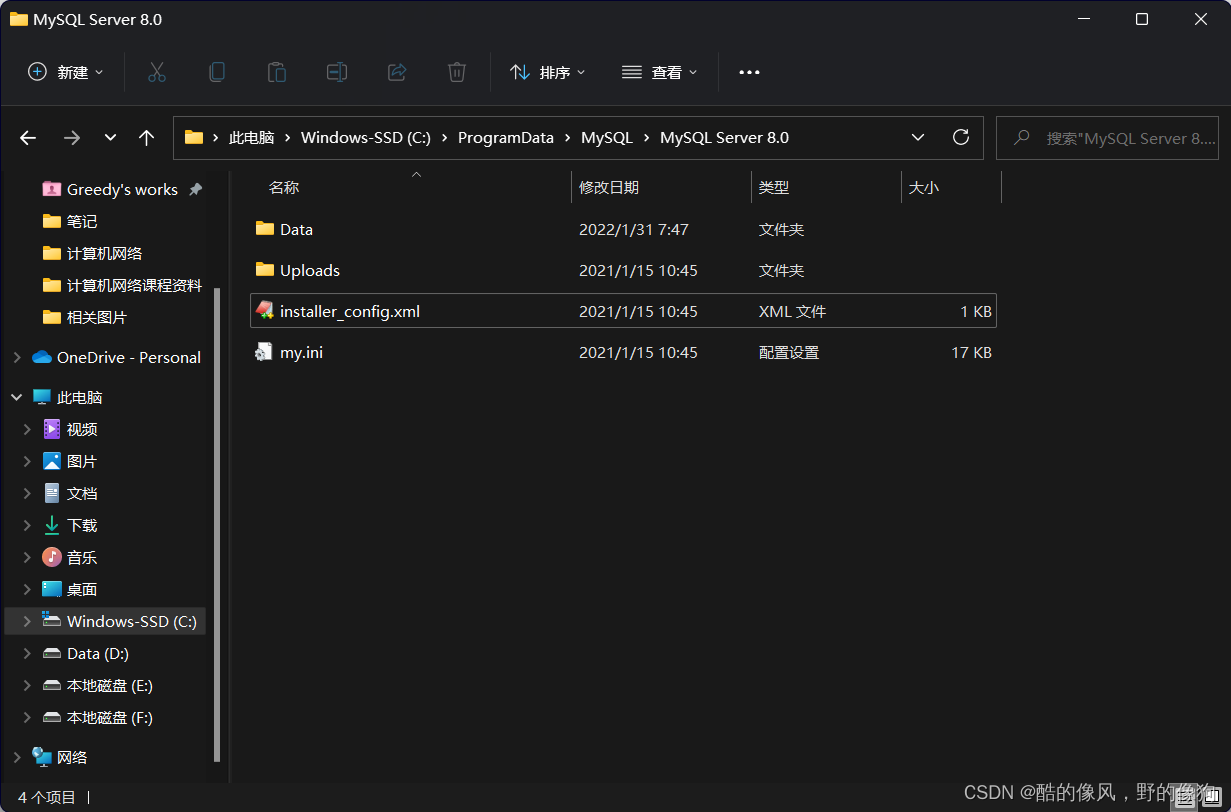Open the 笔记 folder in sidebar
The width and height of the screenshot is (1231, 812).
coord(70,221)
